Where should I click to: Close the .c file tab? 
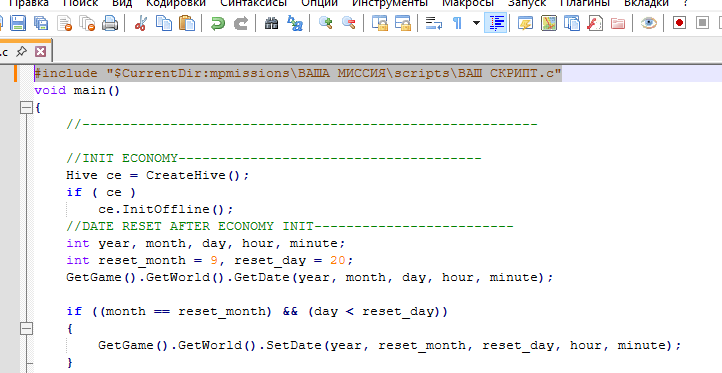click(x=41, y=52)
